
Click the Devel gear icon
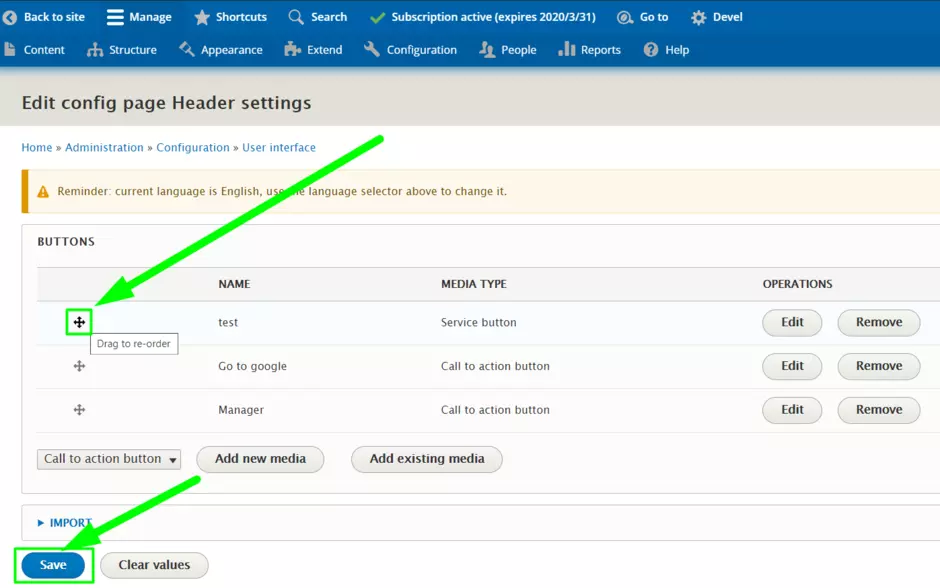tap(698, 17)
